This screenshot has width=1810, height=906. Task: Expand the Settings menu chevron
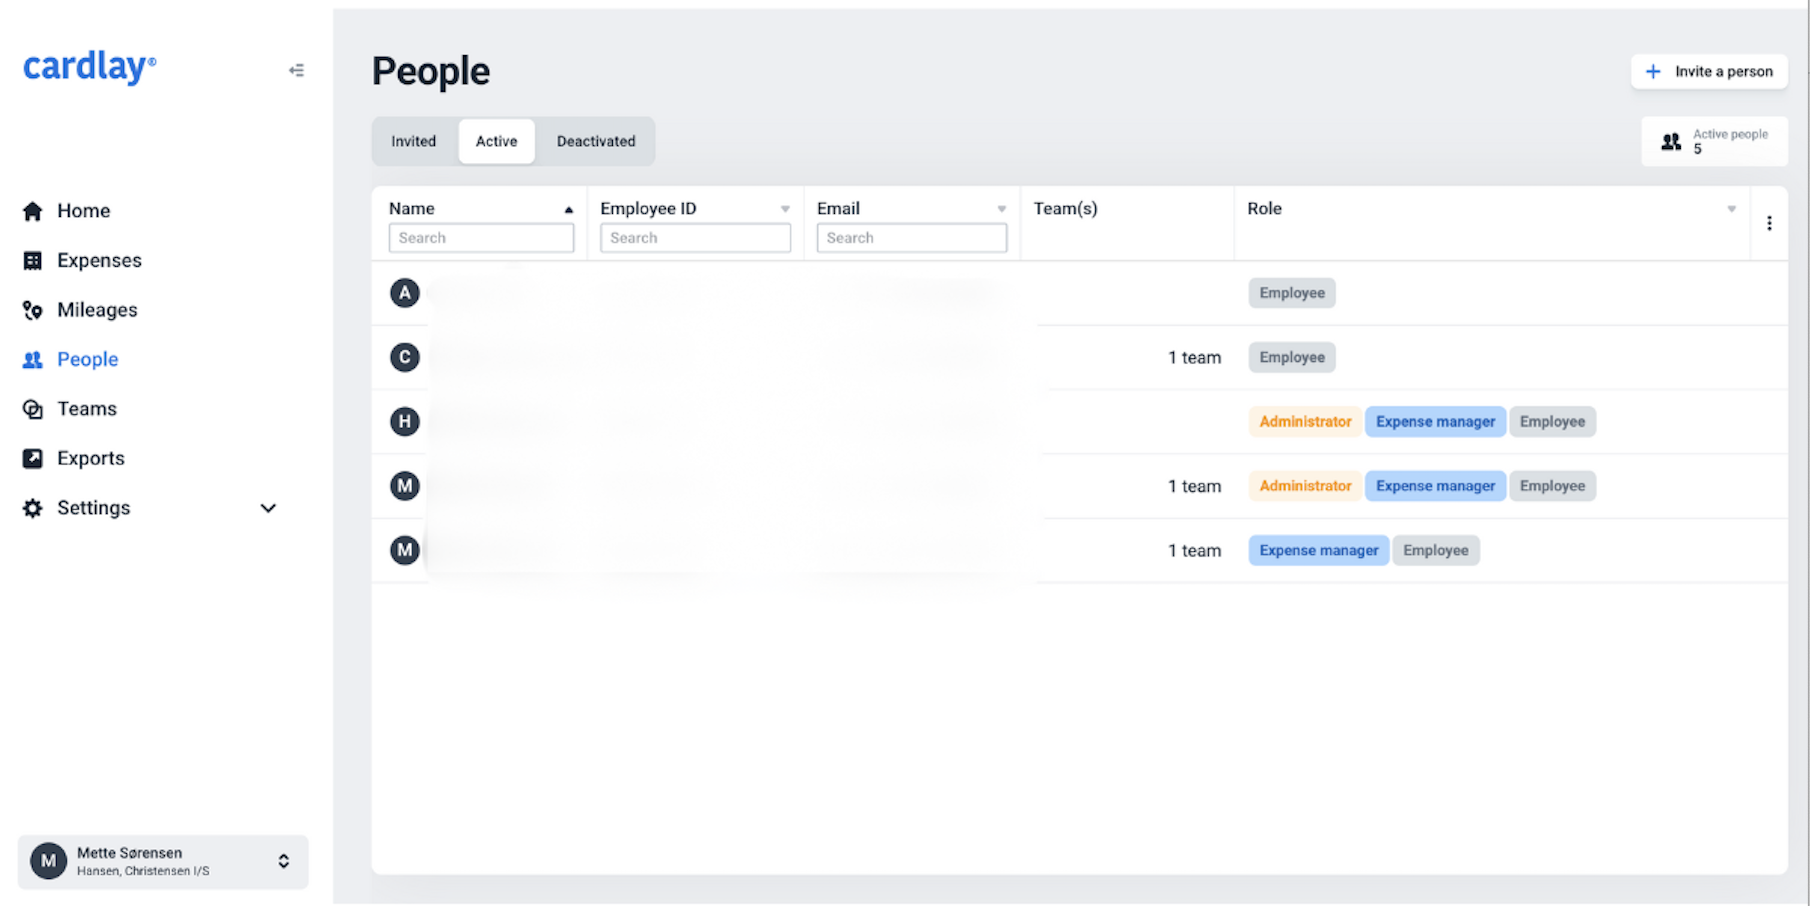(x=268, y=508)
